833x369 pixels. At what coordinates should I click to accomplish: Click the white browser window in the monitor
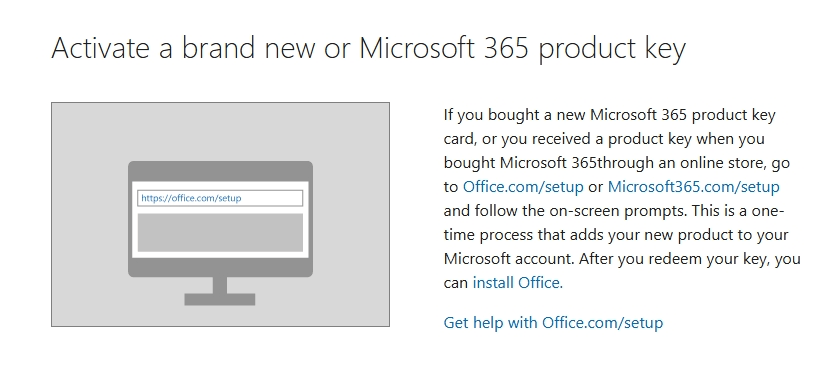pyautogui.click(x=220, y=220)
